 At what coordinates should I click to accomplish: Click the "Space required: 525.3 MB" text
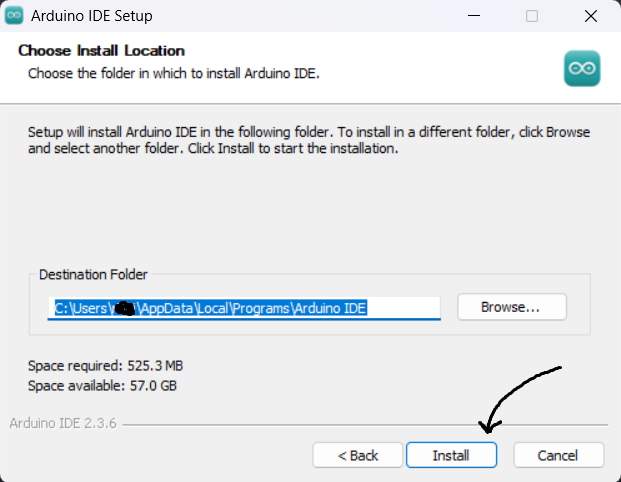pos(105,366)
